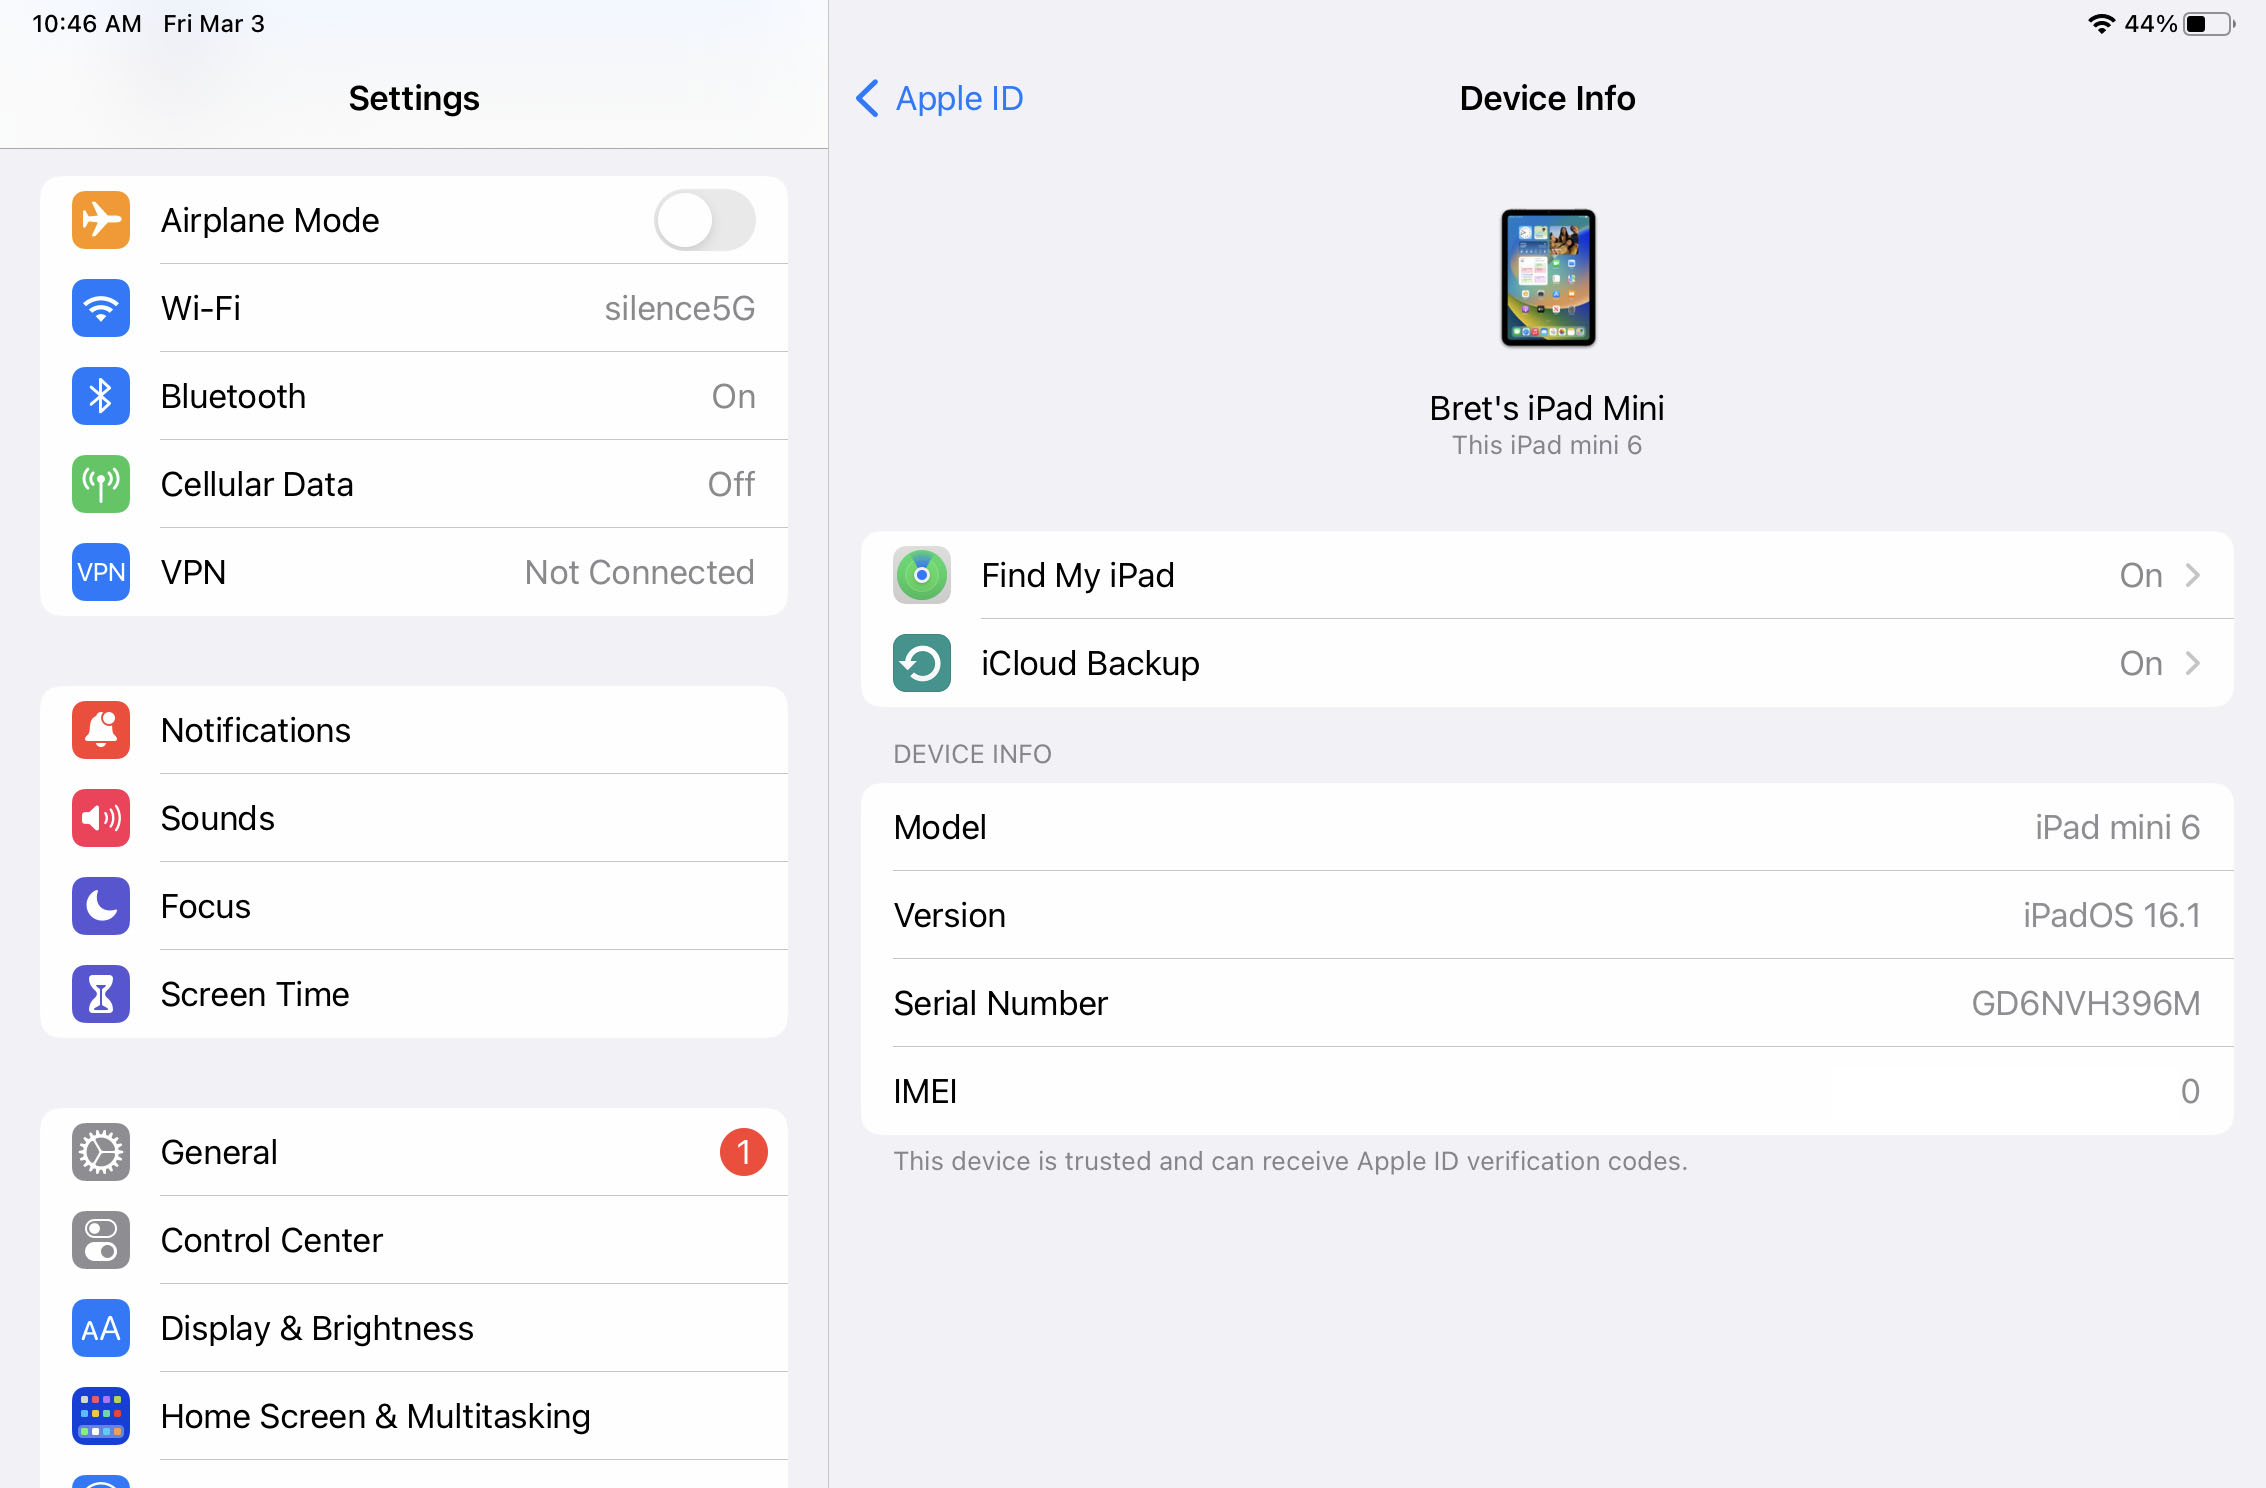Screen dimensions: 2266x1488
Task: Open Sounds settings
Action: [414, 818]
